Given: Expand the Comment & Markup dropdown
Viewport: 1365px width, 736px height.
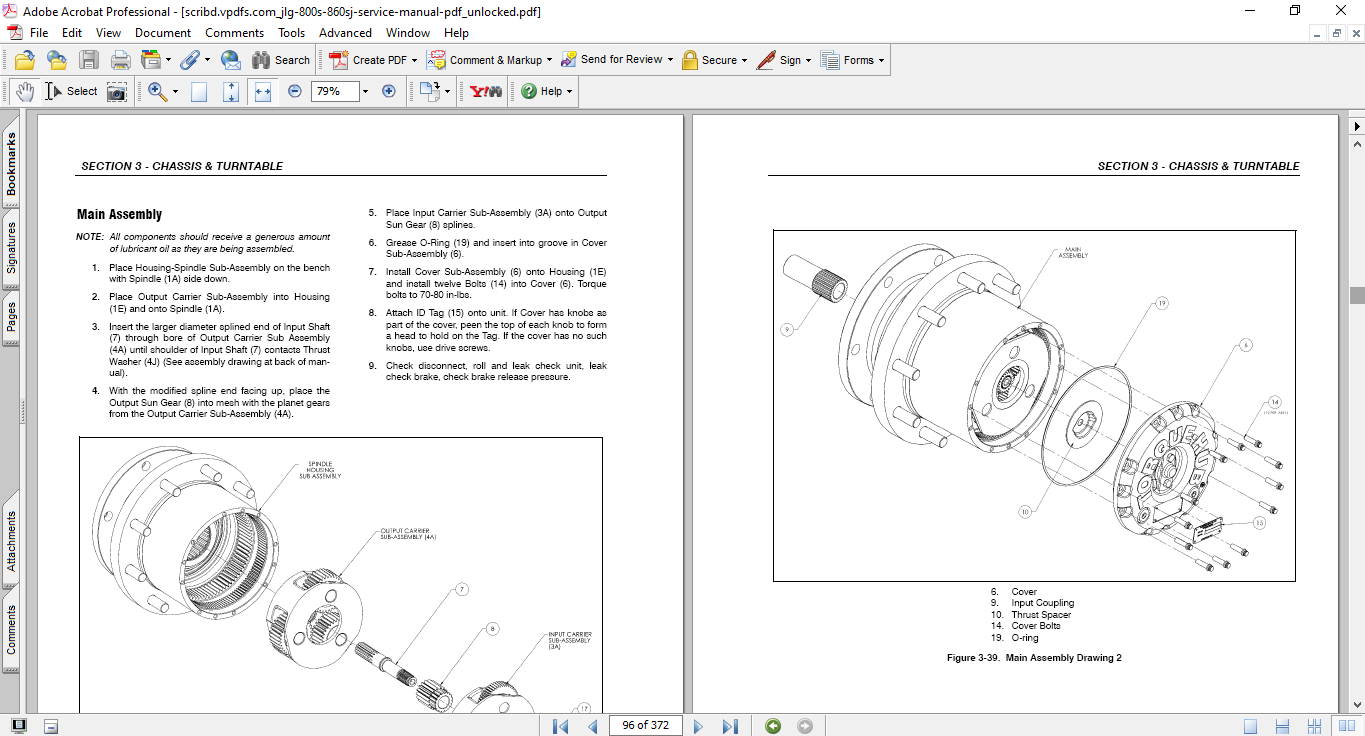Looking at the screenshot, I should [549, 60].
